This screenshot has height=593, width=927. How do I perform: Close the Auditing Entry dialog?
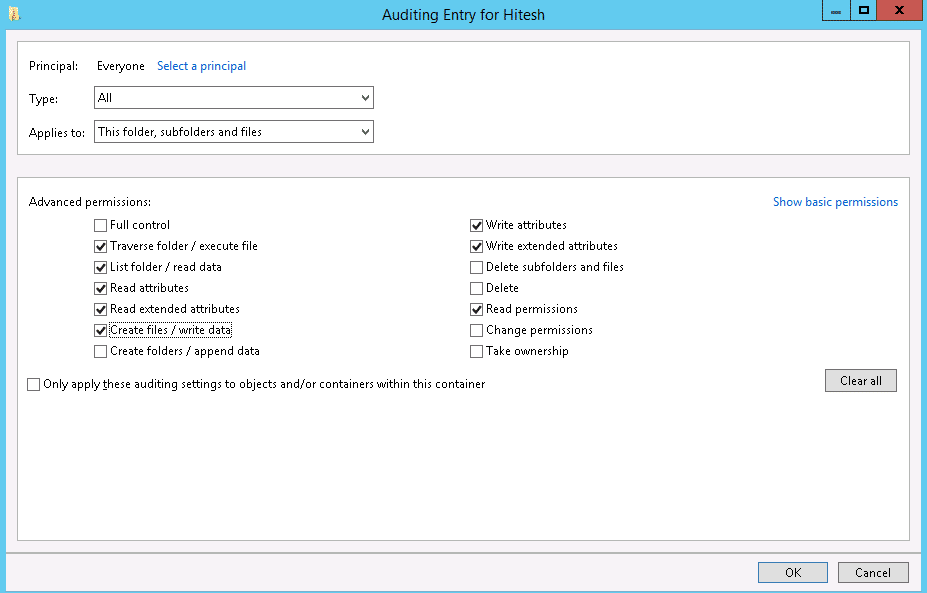point(900,10)
